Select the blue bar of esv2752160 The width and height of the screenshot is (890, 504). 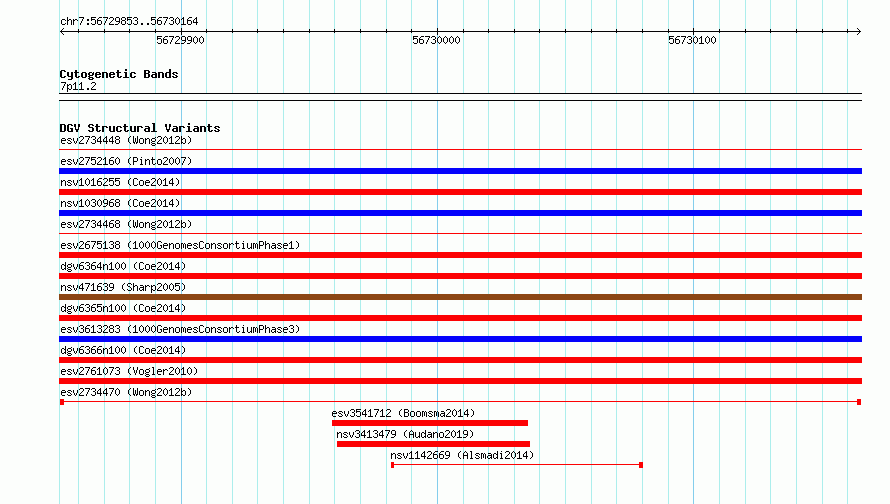click(460, 171)
